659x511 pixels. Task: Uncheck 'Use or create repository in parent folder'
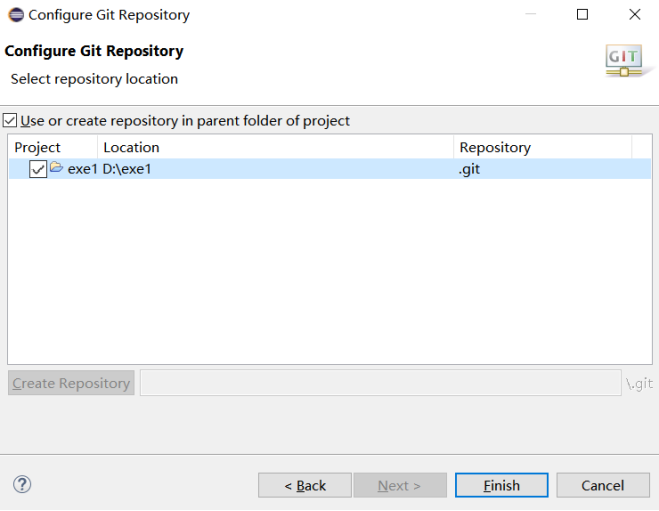pyautogui.click(x=10, y=121)
